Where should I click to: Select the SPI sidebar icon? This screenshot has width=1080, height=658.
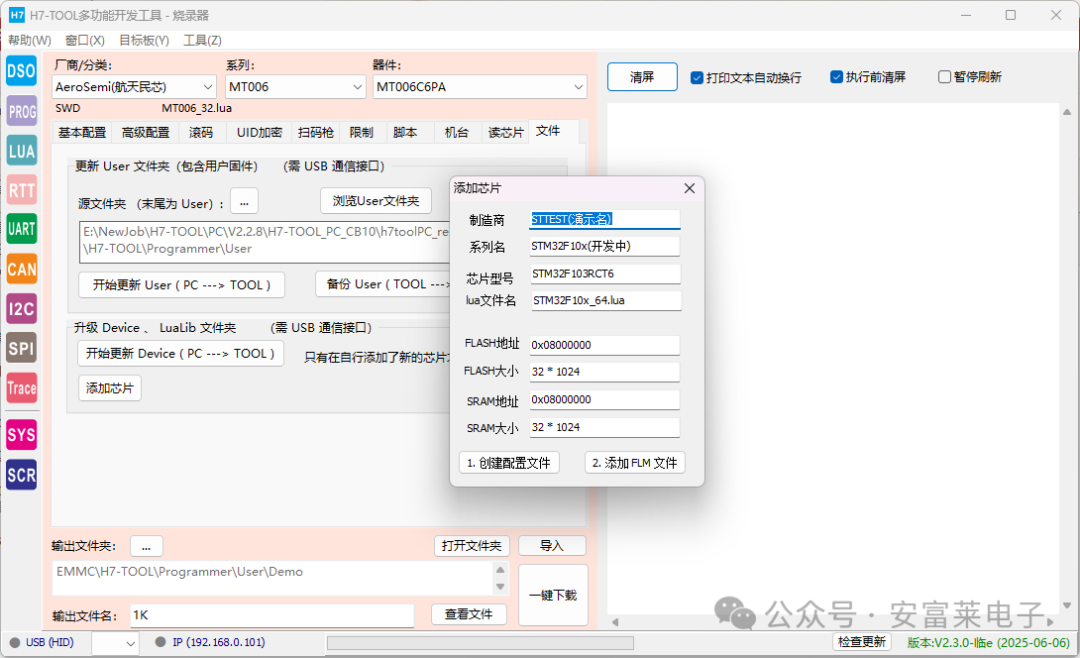[x=21, y=348]
